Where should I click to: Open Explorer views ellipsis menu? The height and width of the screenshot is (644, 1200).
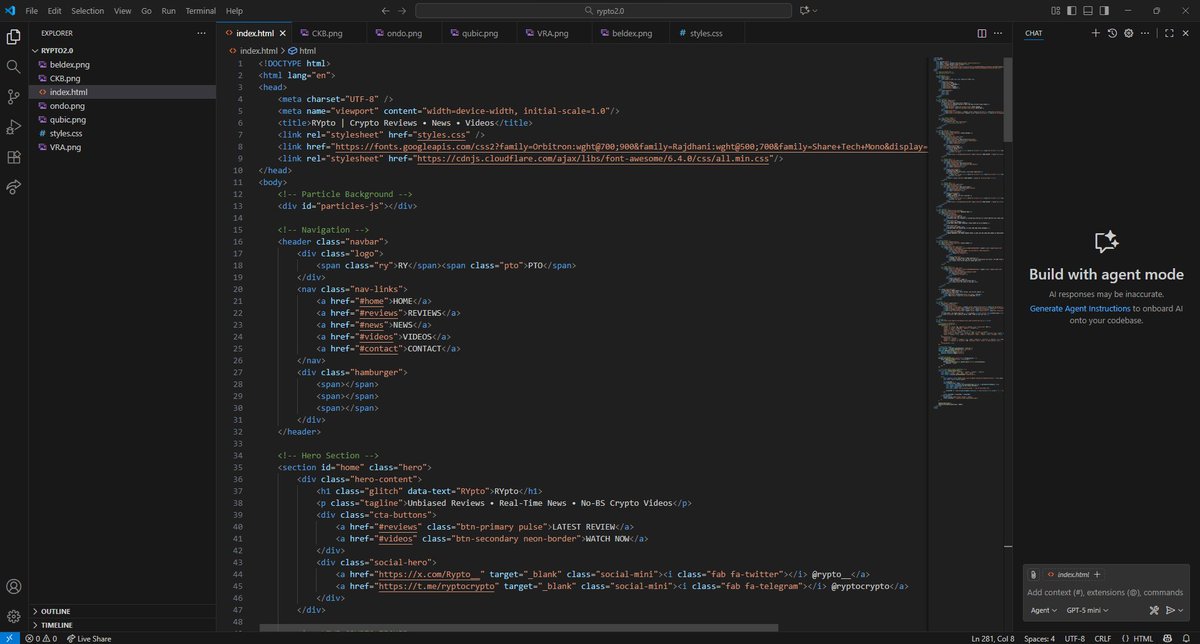point(201,33)
